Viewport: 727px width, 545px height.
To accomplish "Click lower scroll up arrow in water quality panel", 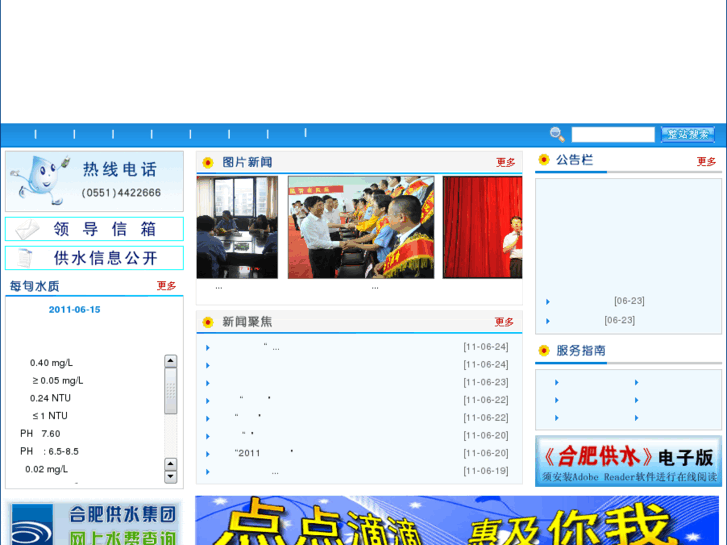I will [x=171, y=464].
